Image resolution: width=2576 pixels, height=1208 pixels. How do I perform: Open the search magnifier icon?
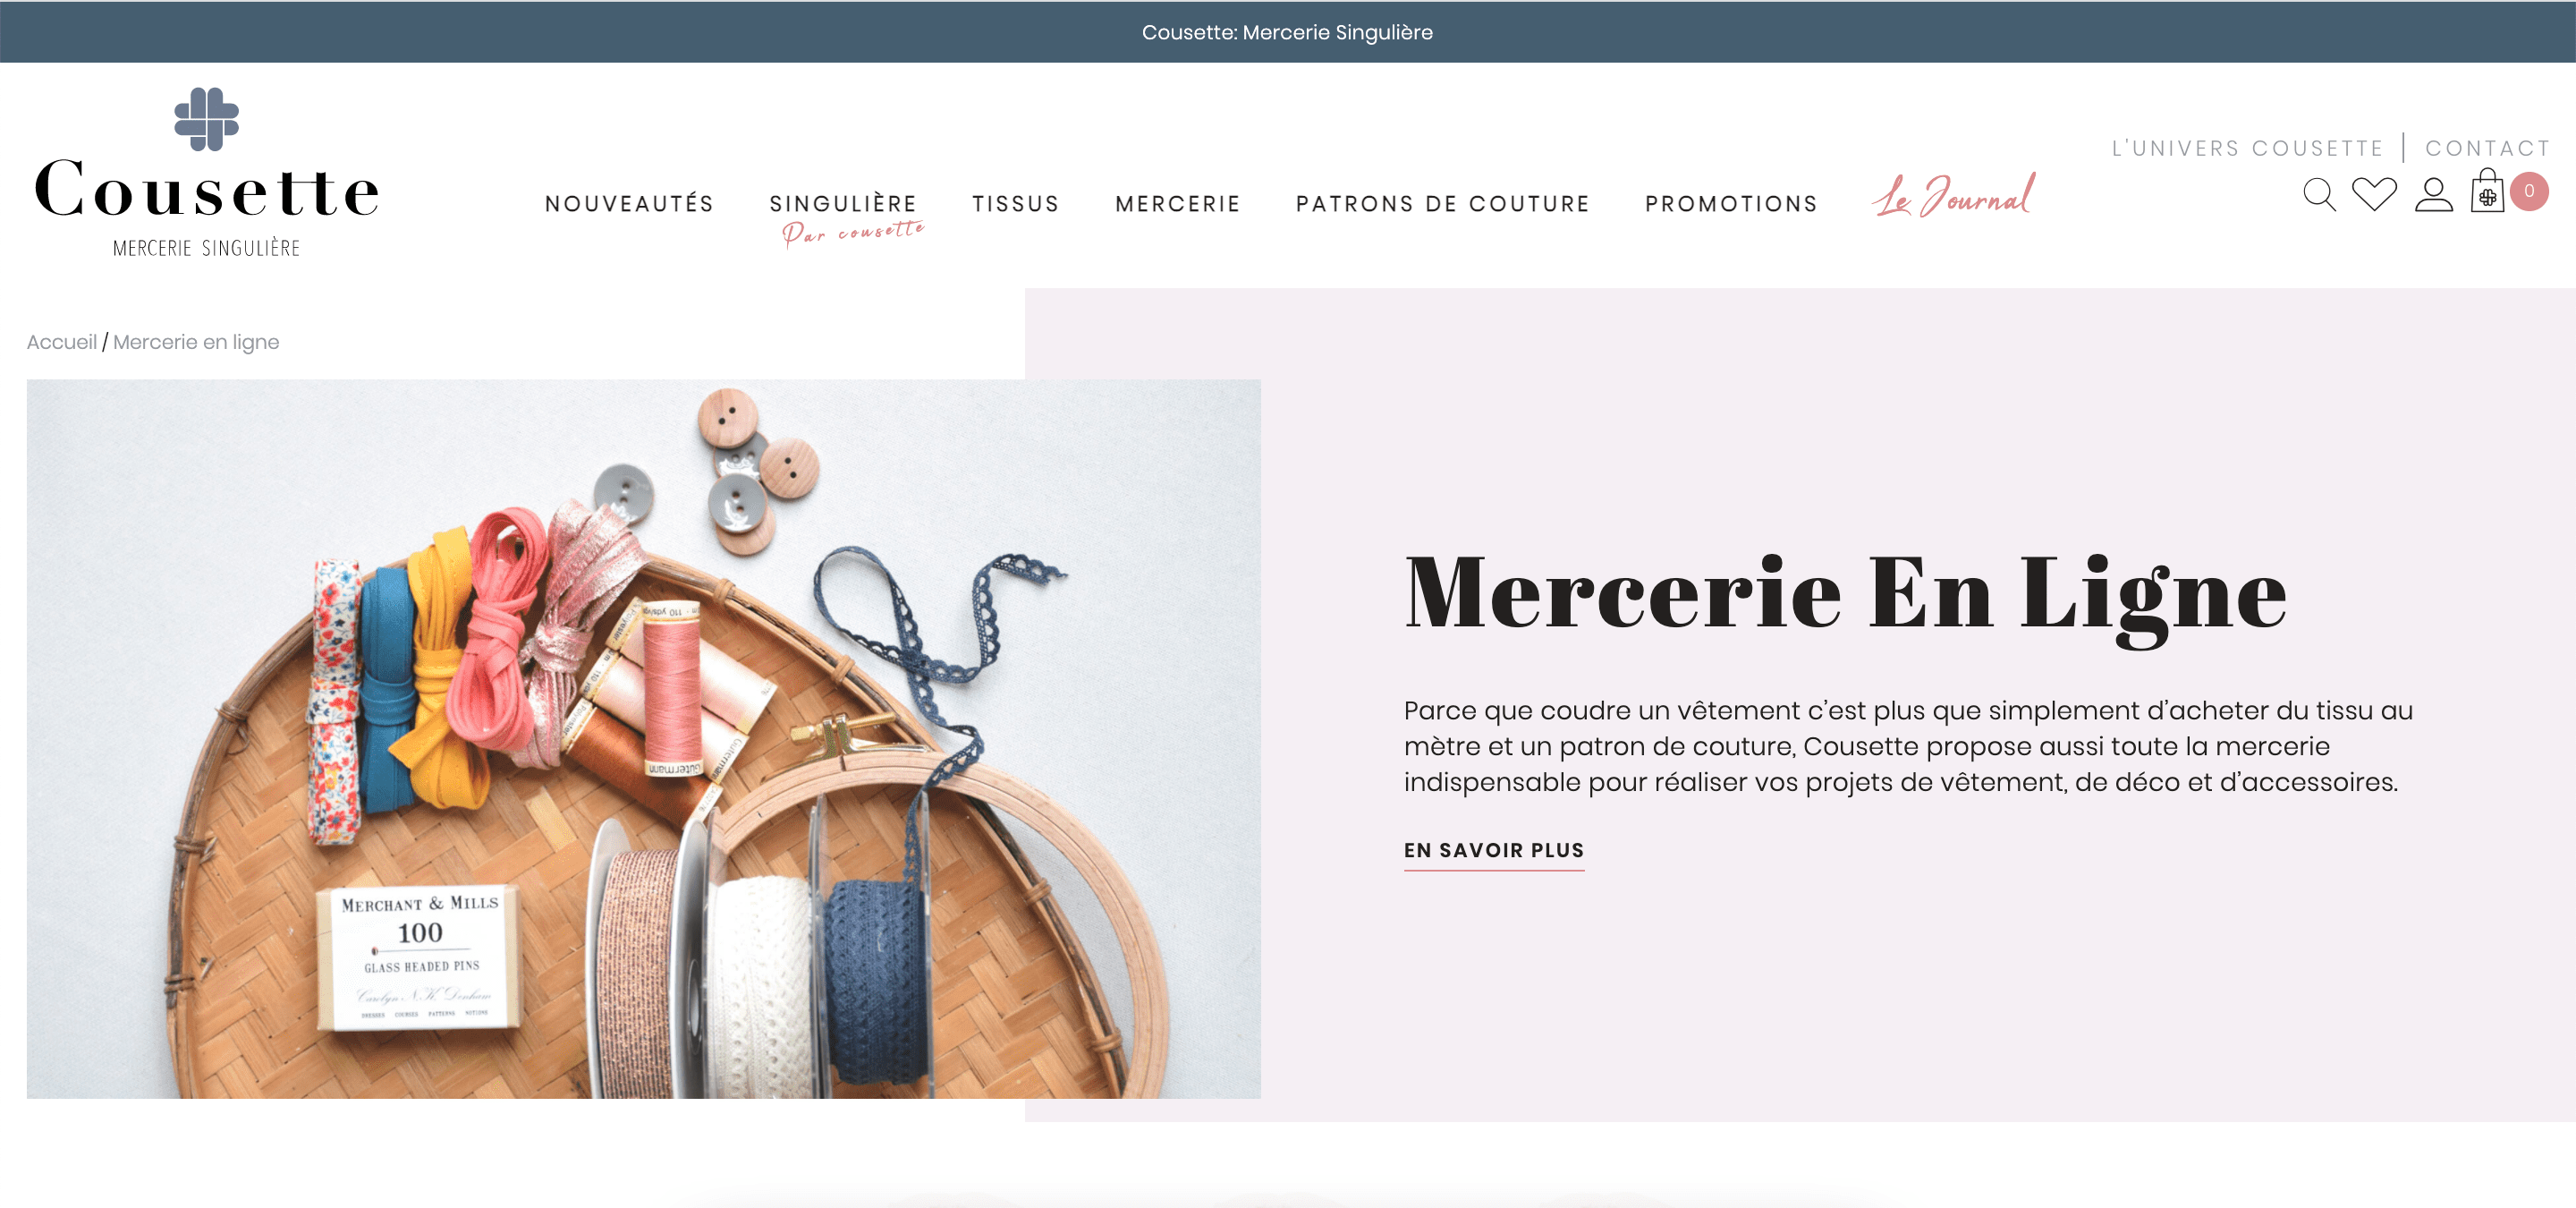[x=2319, y=194]
